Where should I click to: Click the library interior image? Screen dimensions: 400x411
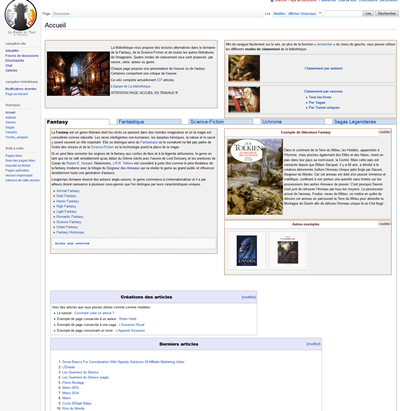78,74
